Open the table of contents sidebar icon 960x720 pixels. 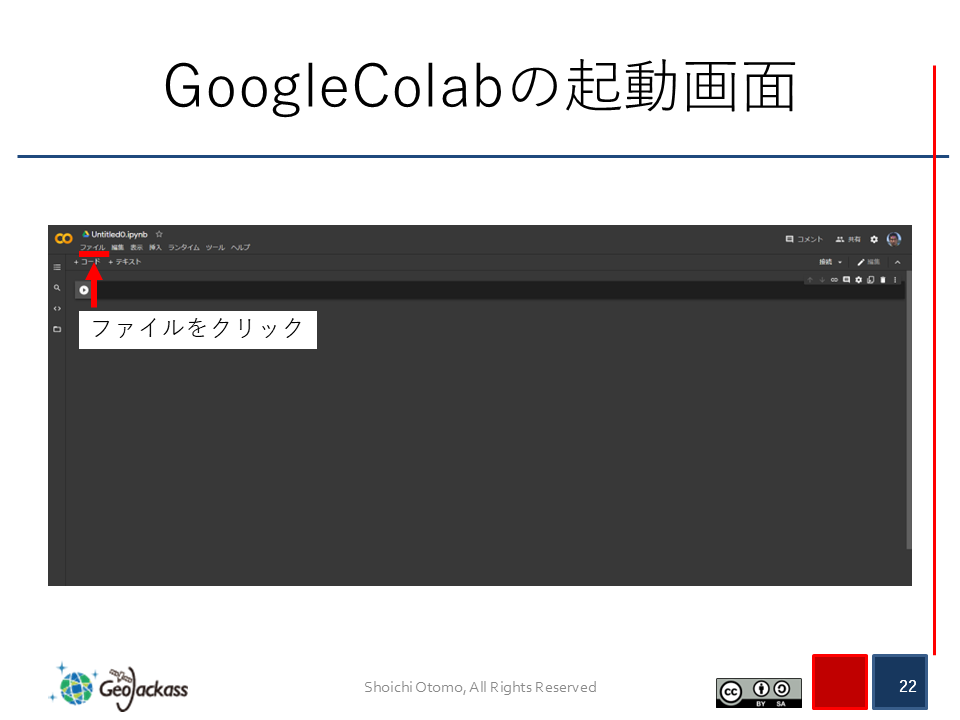[x=57, y=267]
